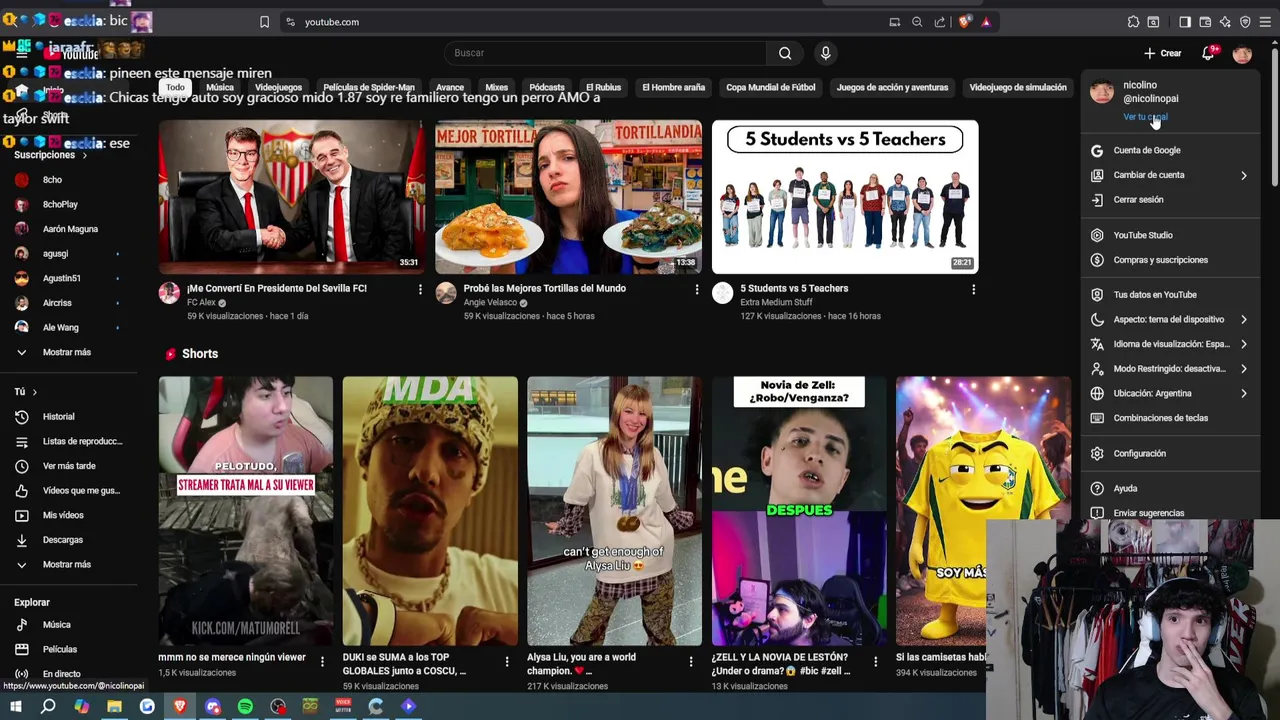
Task: Click the profile avatar in YouTube header
Action: (1242, 54)
